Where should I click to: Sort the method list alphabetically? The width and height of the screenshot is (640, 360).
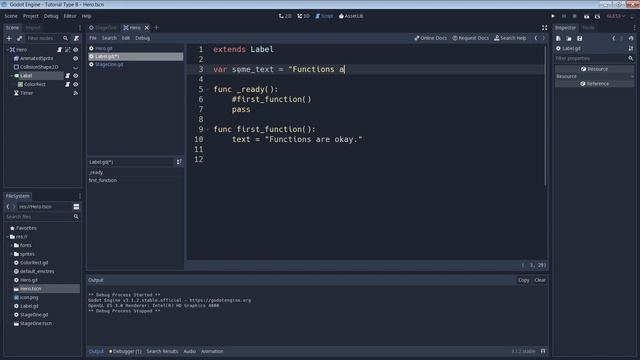click(179, 162)
